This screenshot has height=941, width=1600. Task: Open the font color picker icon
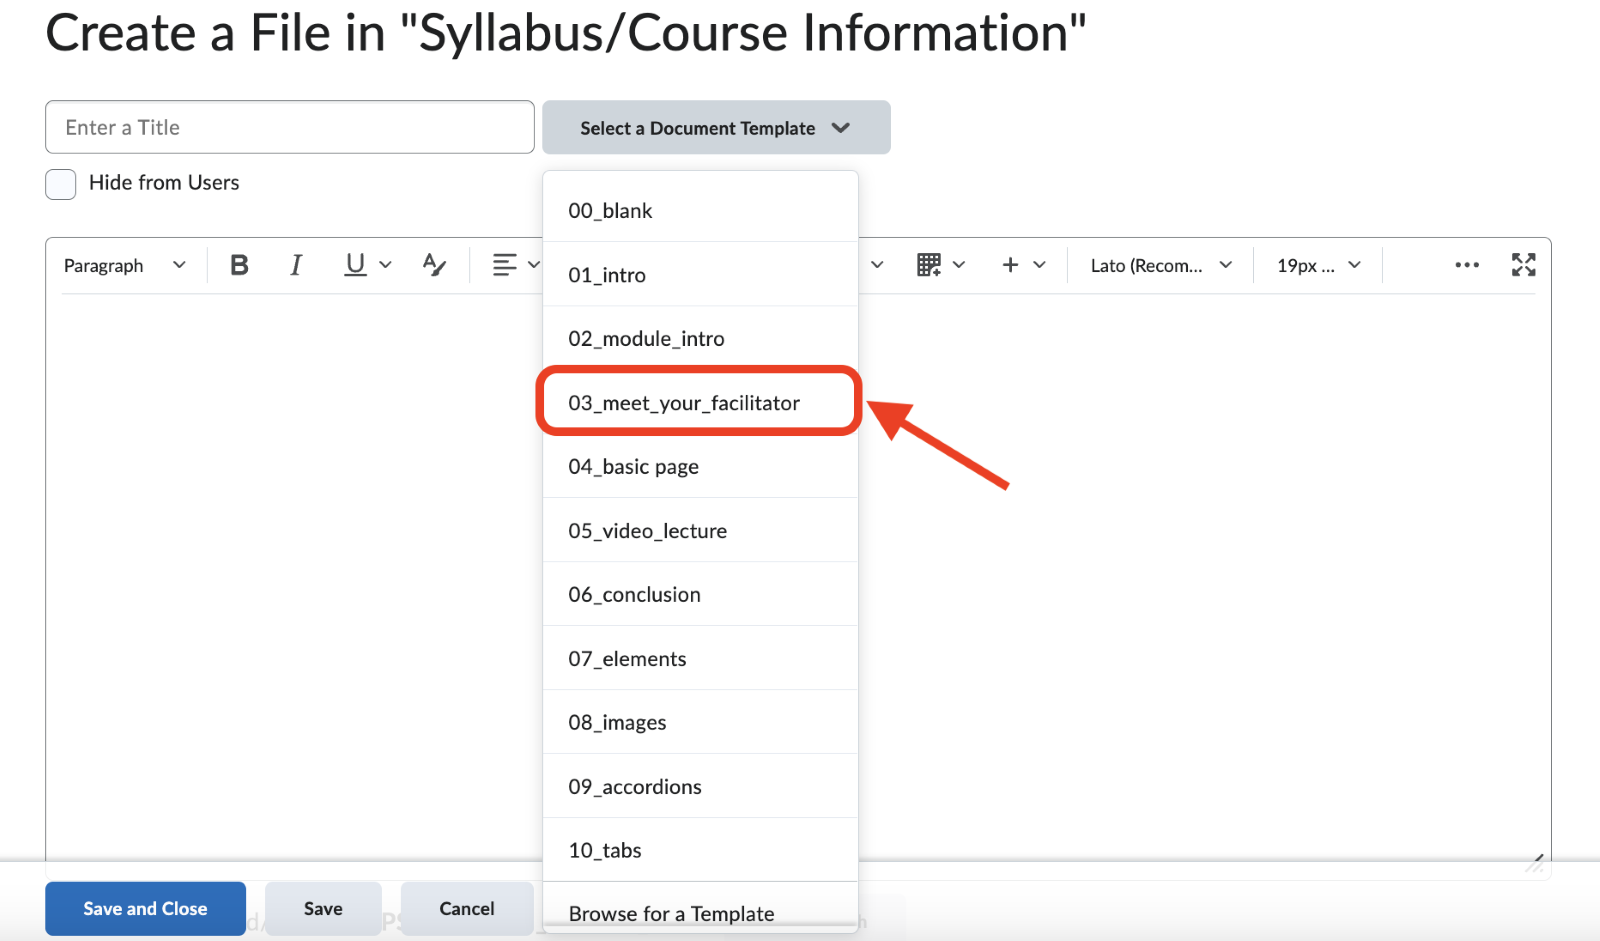tap(432, 264)
